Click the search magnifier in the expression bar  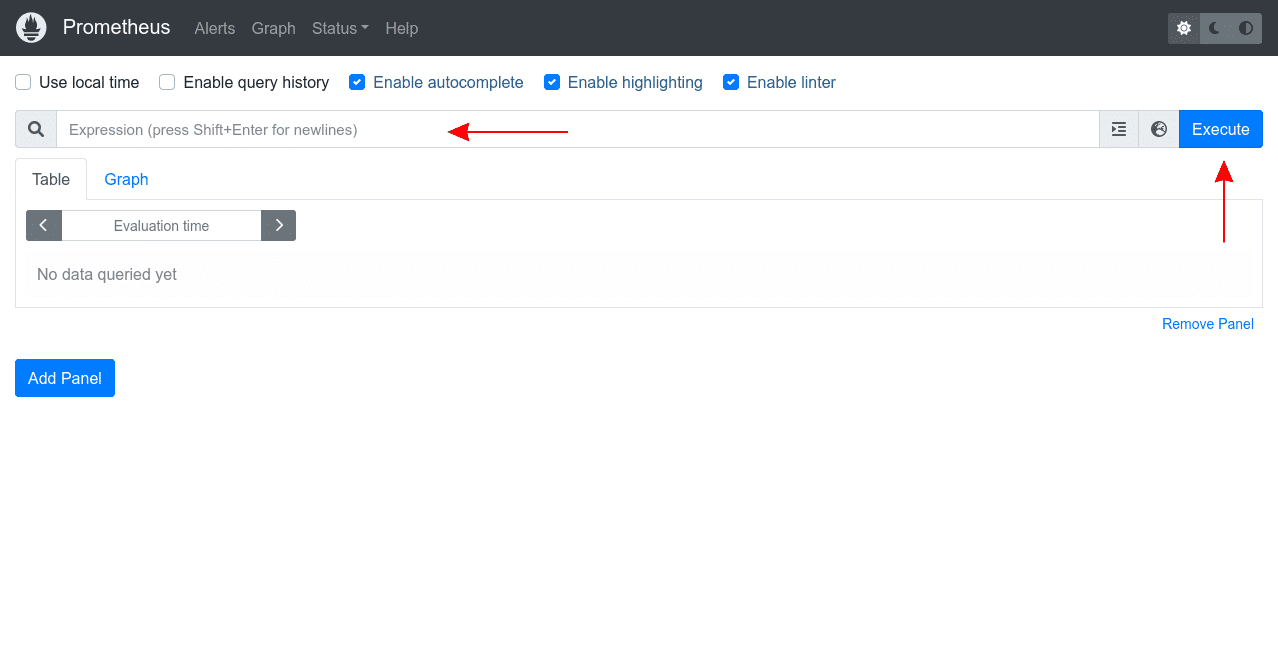click(x=35, y=129)
